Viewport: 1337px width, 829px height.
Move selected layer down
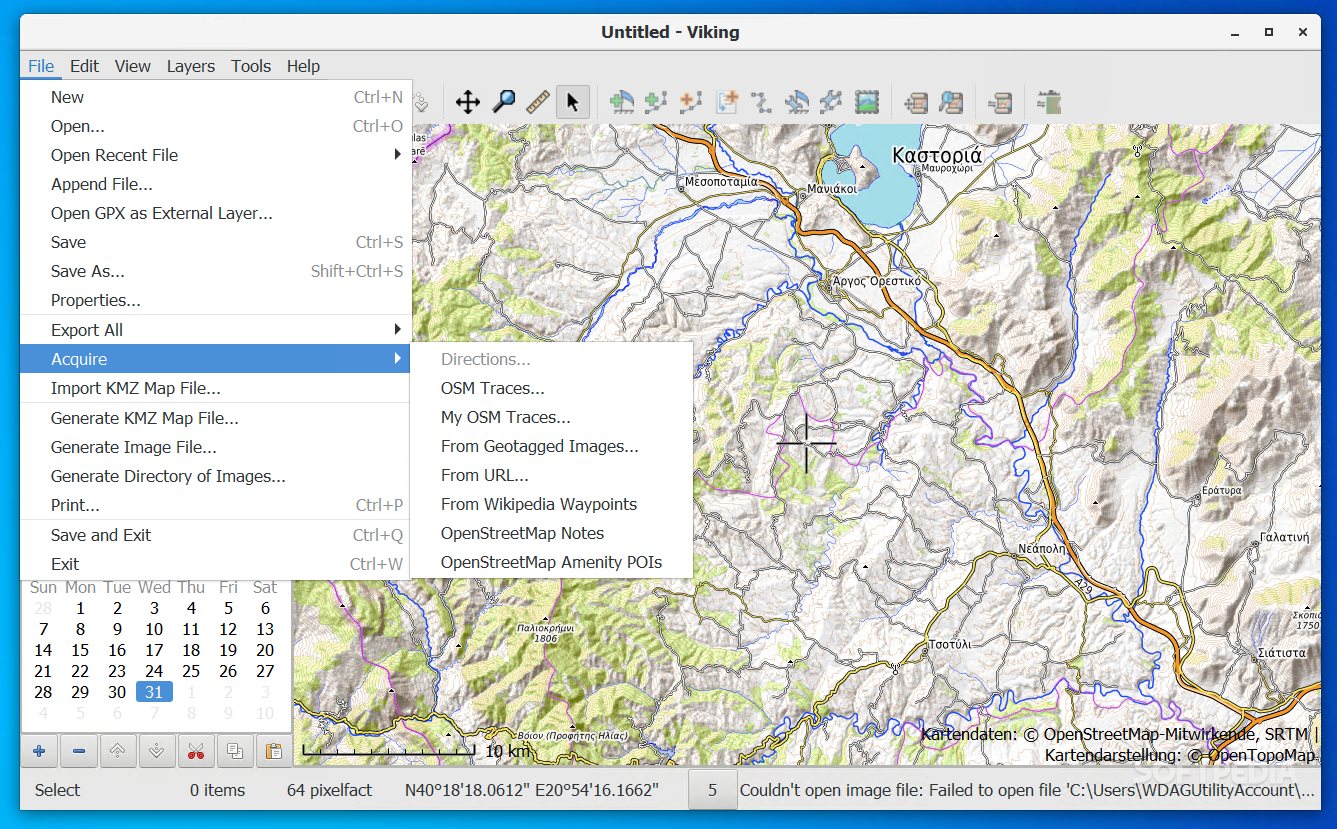[x=156, y=751]
